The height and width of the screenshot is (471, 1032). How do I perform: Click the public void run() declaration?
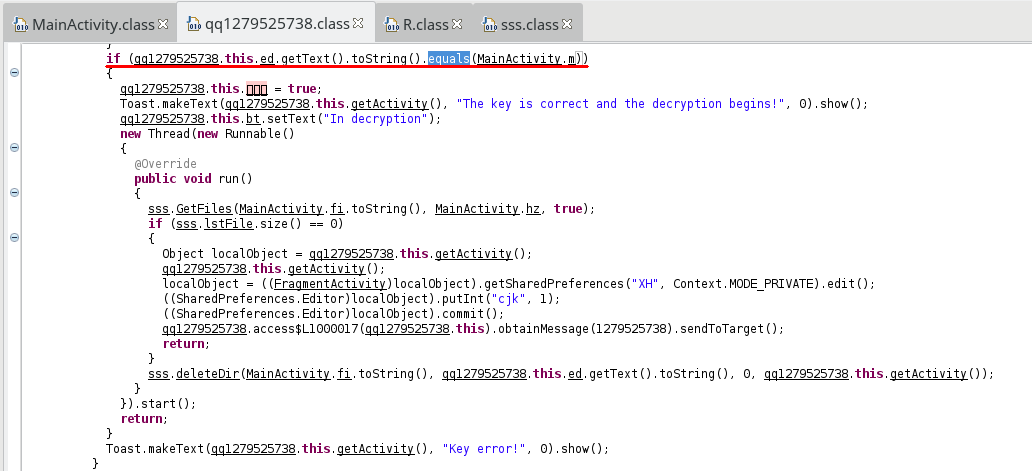(x=193, y=178)
